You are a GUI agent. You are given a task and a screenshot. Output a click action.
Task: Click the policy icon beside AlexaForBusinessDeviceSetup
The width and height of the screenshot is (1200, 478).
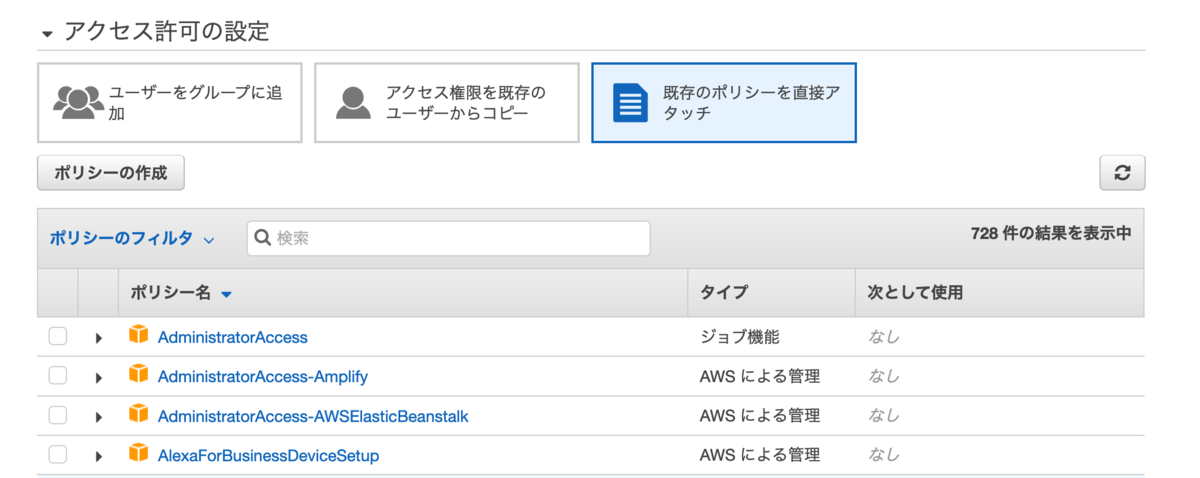tap(138, 454)
